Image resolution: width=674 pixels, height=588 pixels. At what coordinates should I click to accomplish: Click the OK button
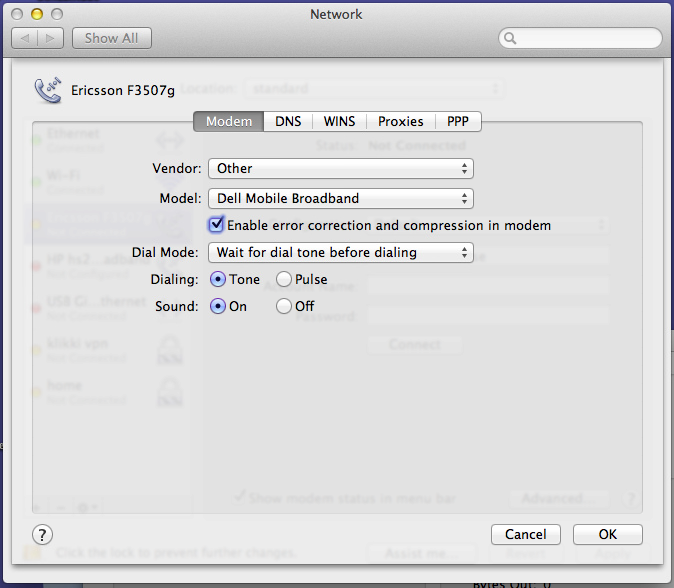608,534
